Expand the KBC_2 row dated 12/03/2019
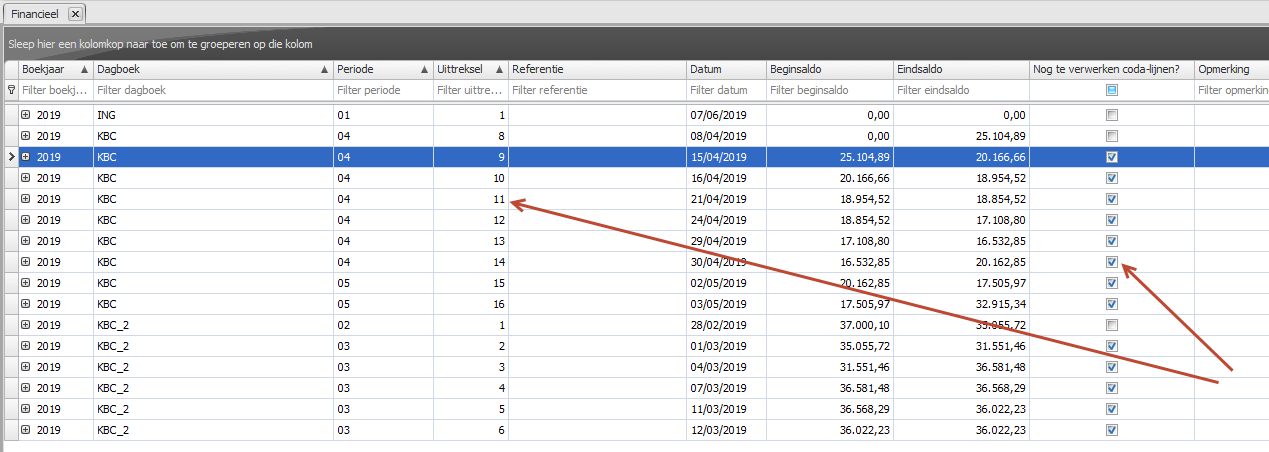 (x=26, y=430)
